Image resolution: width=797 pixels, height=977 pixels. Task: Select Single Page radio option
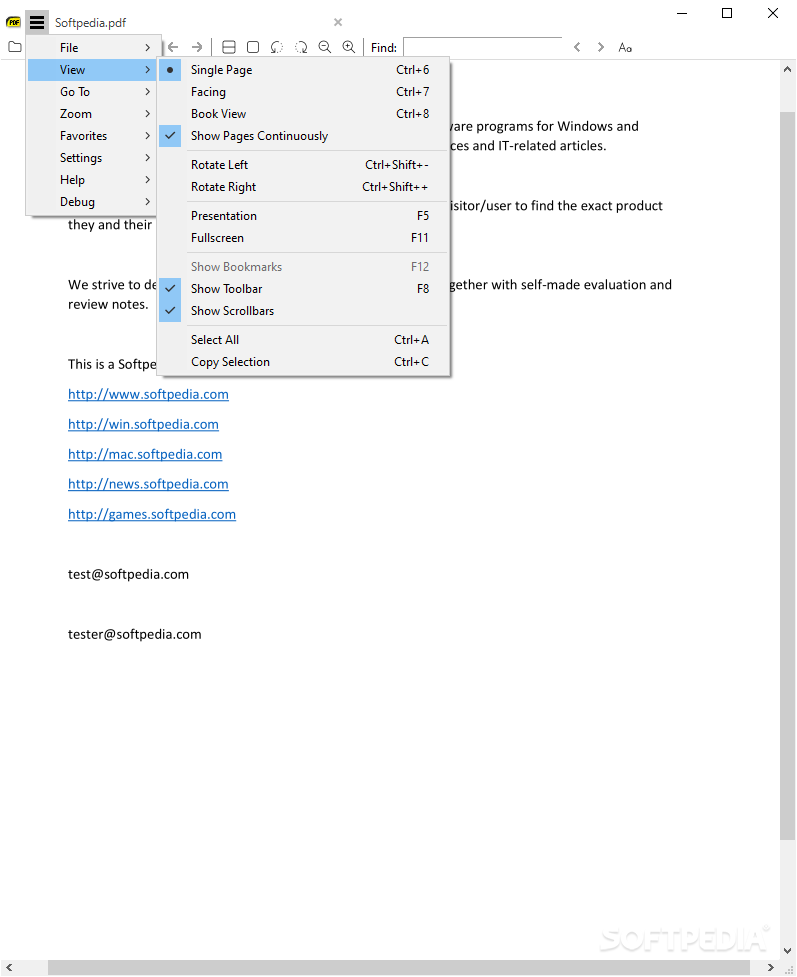pyautogui.click(x=303, y=70)
